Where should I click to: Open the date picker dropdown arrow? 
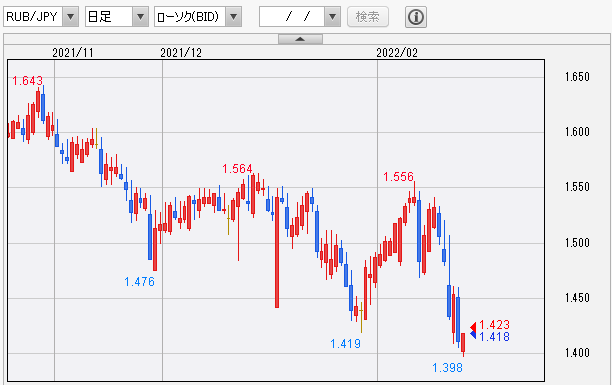(x=333, y=17)
